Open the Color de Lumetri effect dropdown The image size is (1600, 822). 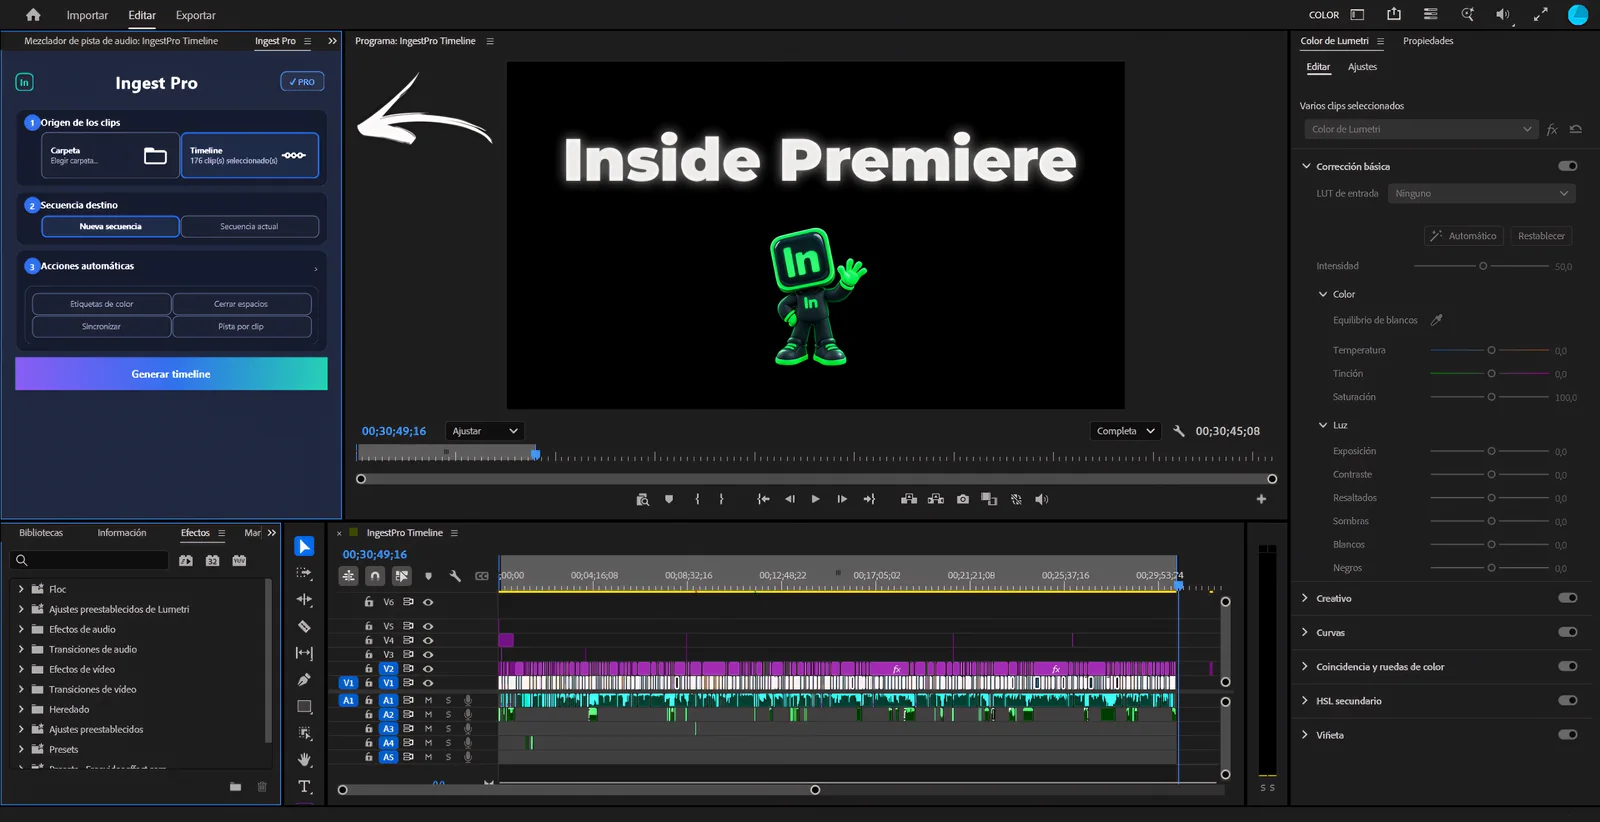1420,129
